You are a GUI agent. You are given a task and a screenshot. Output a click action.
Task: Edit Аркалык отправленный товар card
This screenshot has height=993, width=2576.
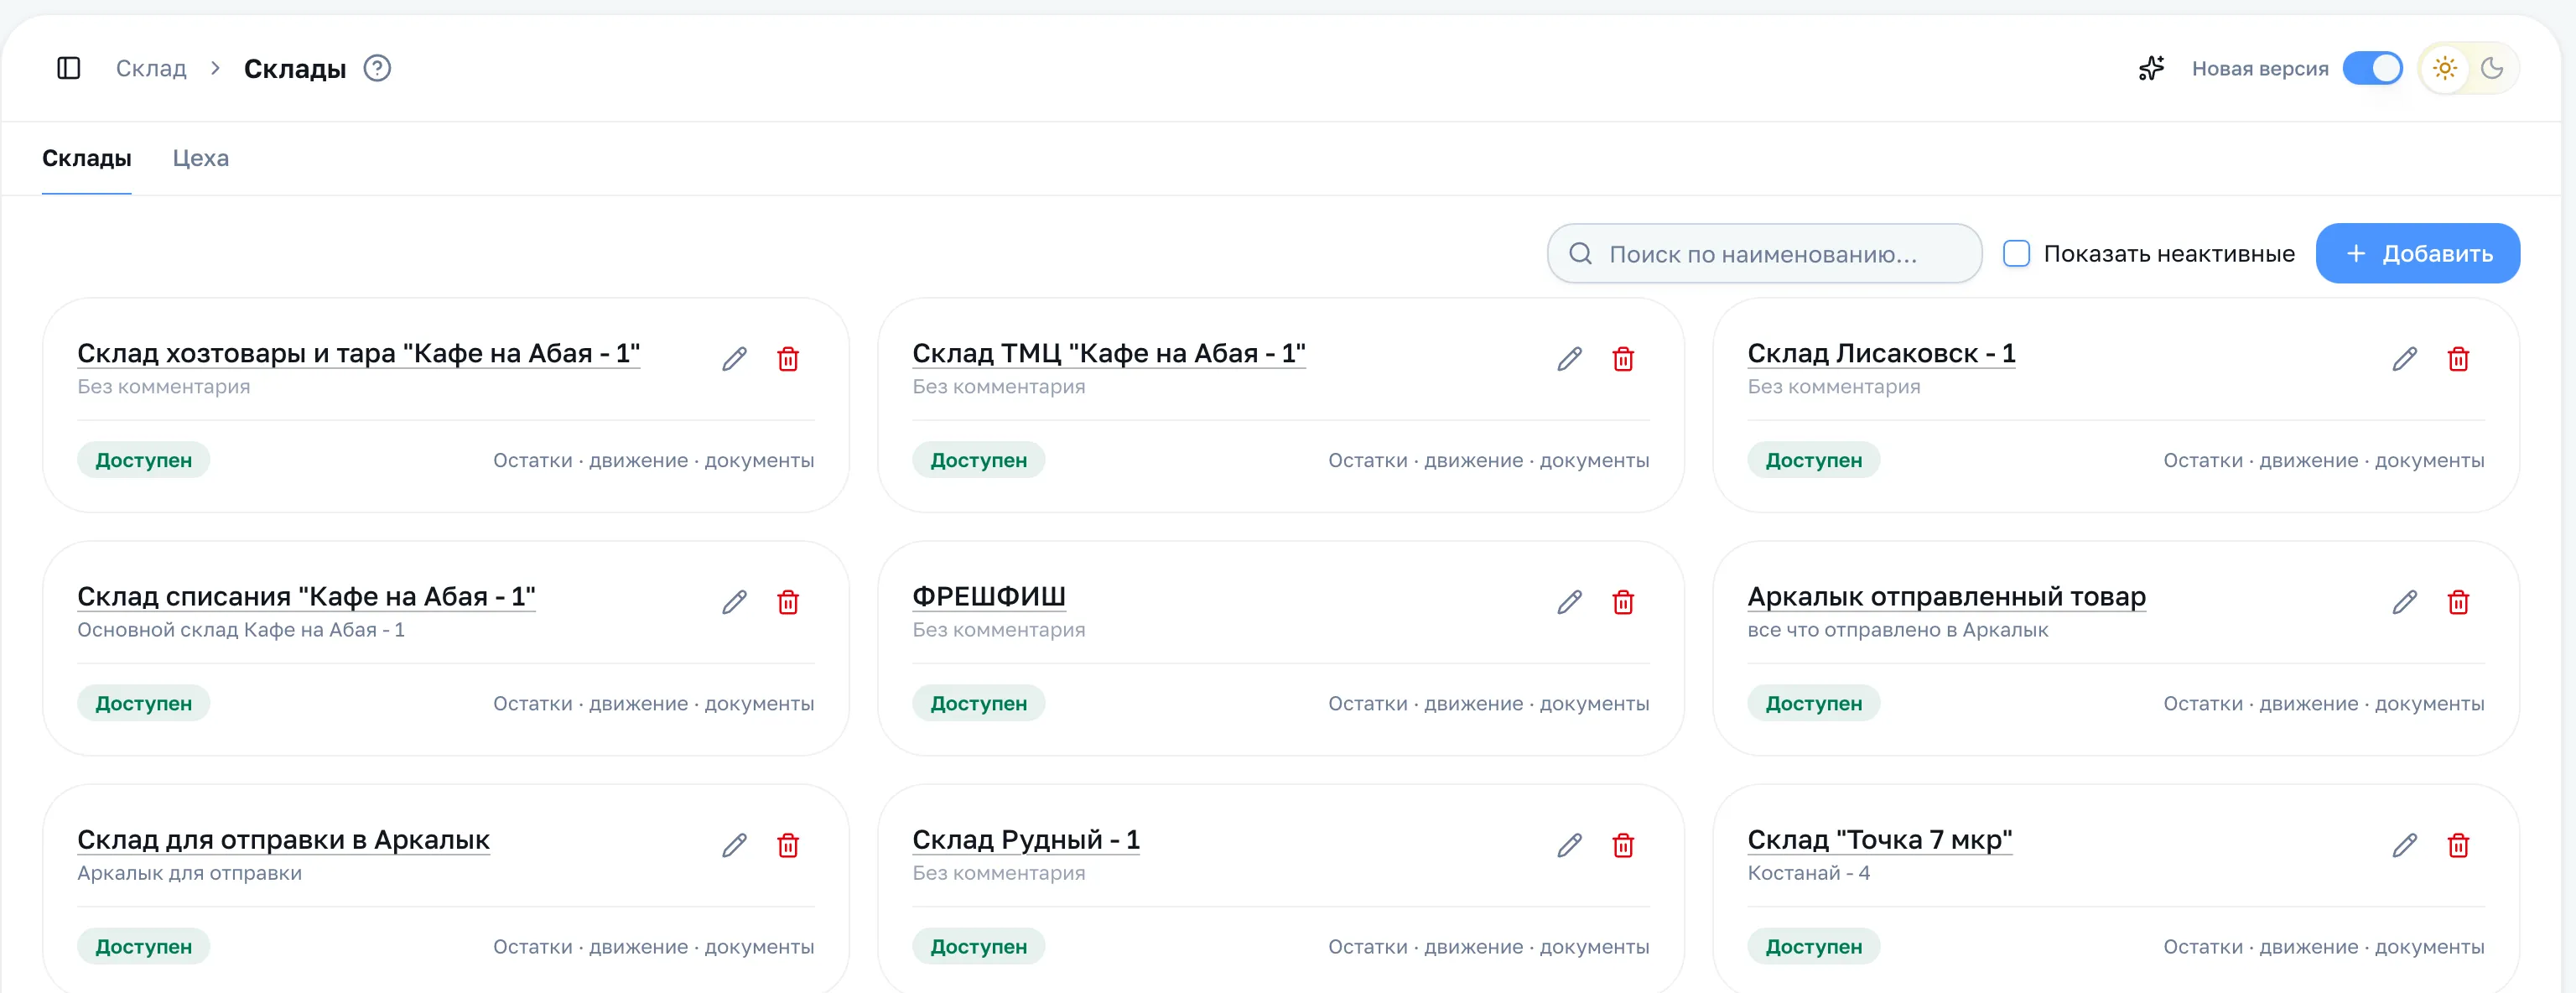(2405, 602)
